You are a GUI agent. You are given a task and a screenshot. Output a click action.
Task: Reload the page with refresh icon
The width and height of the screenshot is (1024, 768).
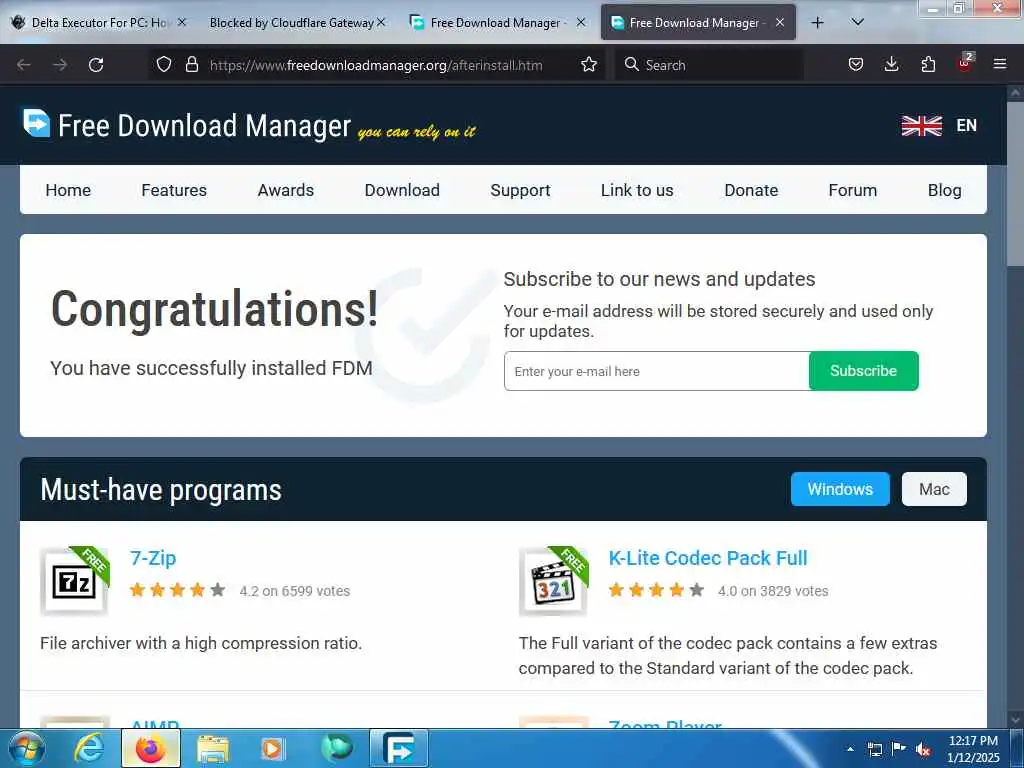coord(96,65)
